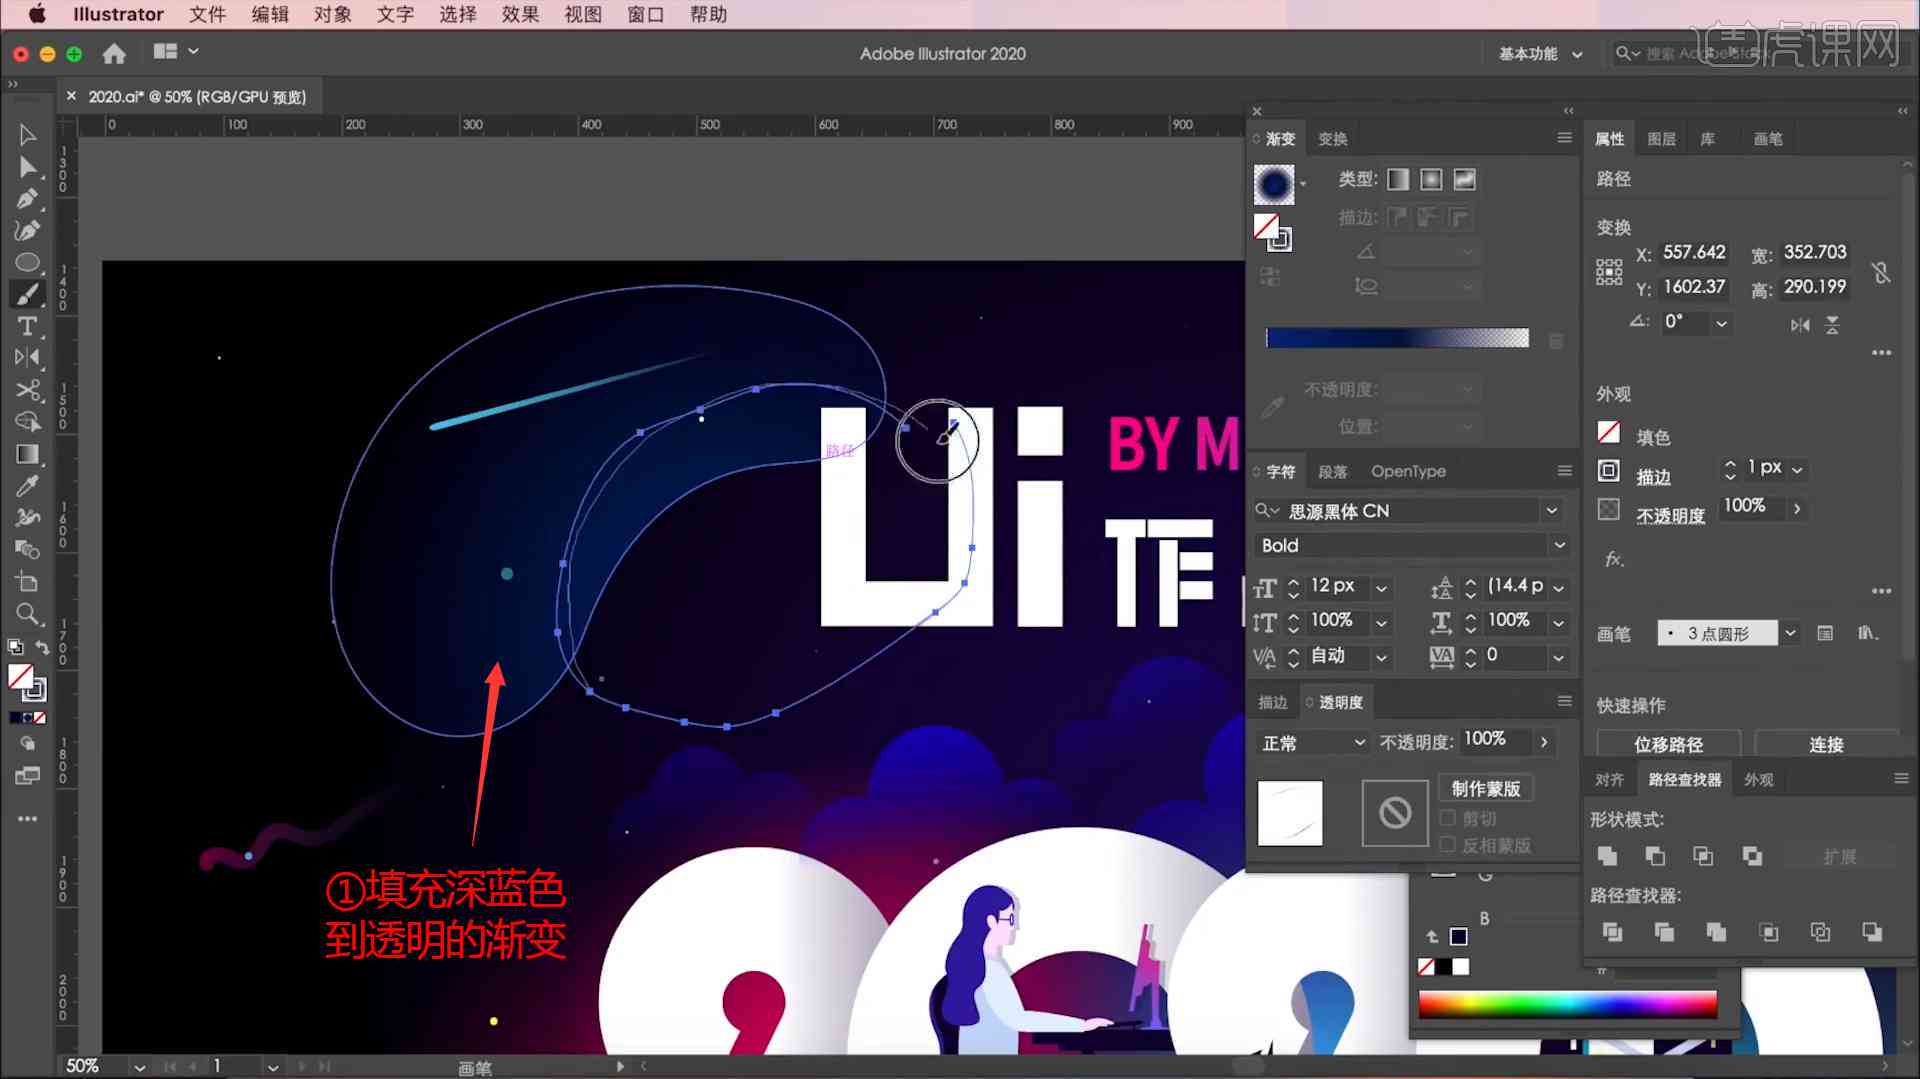The image size is (1920, 1079).
Task: Select the Scissors tool
Action: pos(27,389)
